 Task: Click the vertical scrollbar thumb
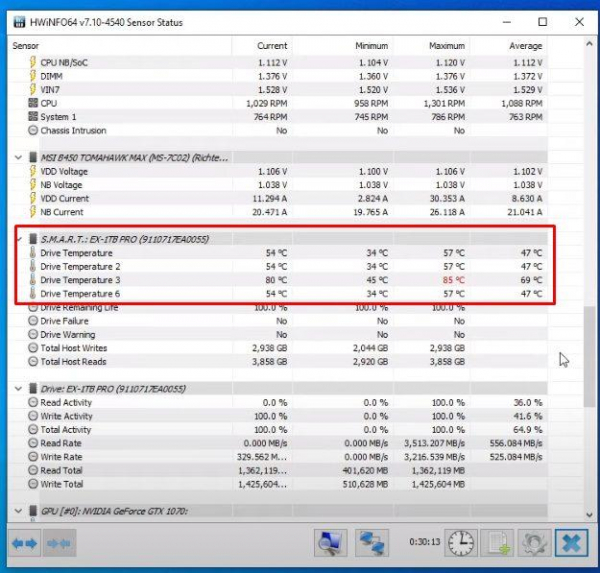589,357
